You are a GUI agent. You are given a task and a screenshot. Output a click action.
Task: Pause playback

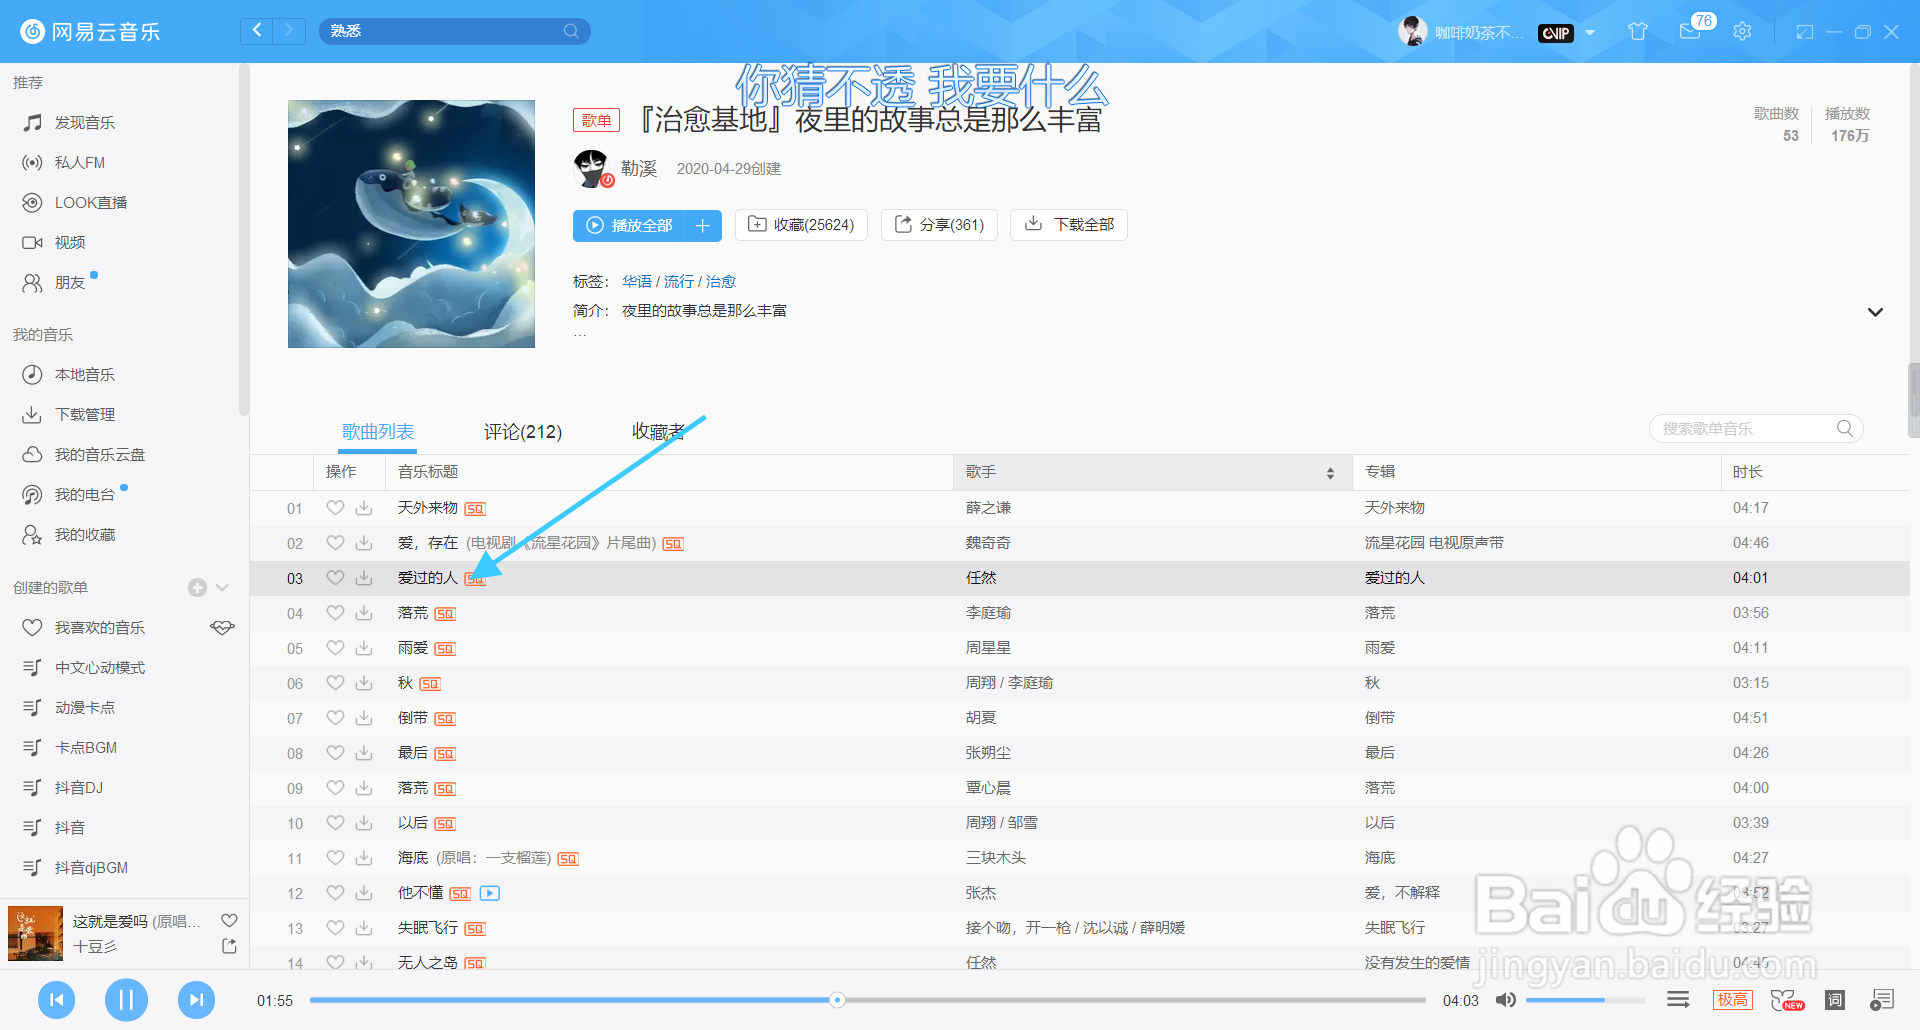click(x=126, y=999)
